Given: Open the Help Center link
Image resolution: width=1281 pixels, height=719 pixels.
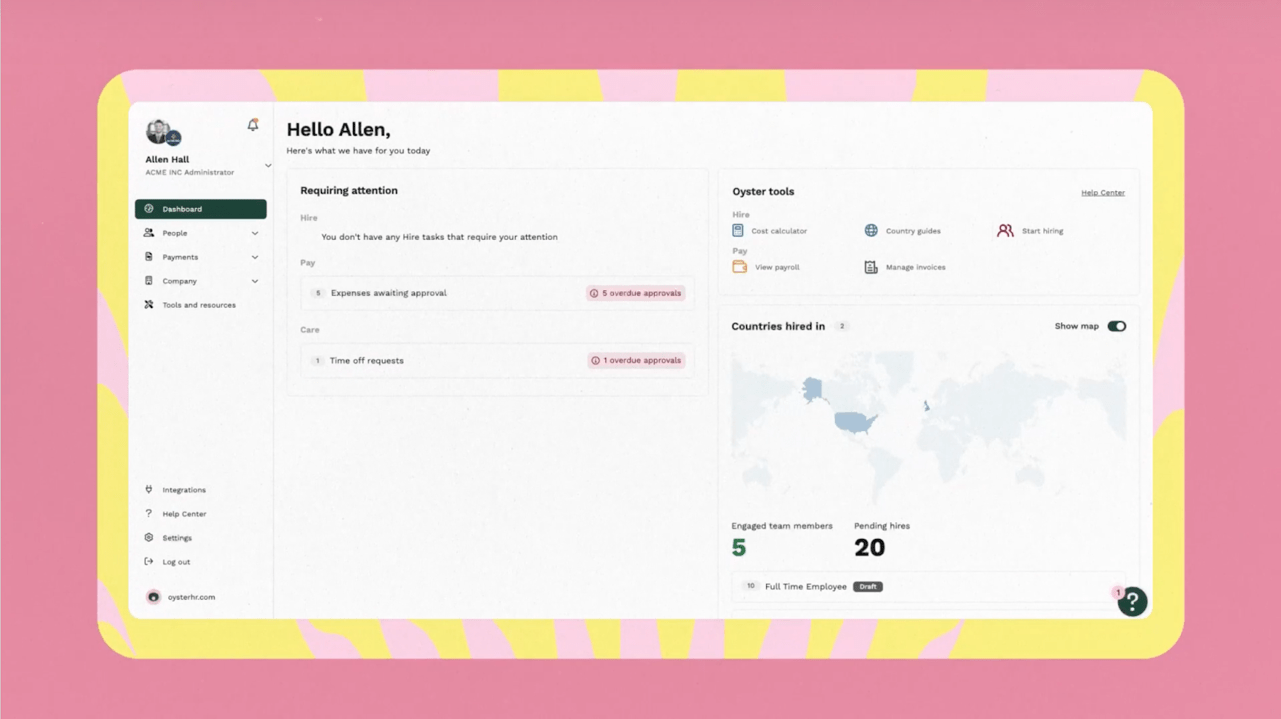Looking at the screenshot, I should [1102, 192].
